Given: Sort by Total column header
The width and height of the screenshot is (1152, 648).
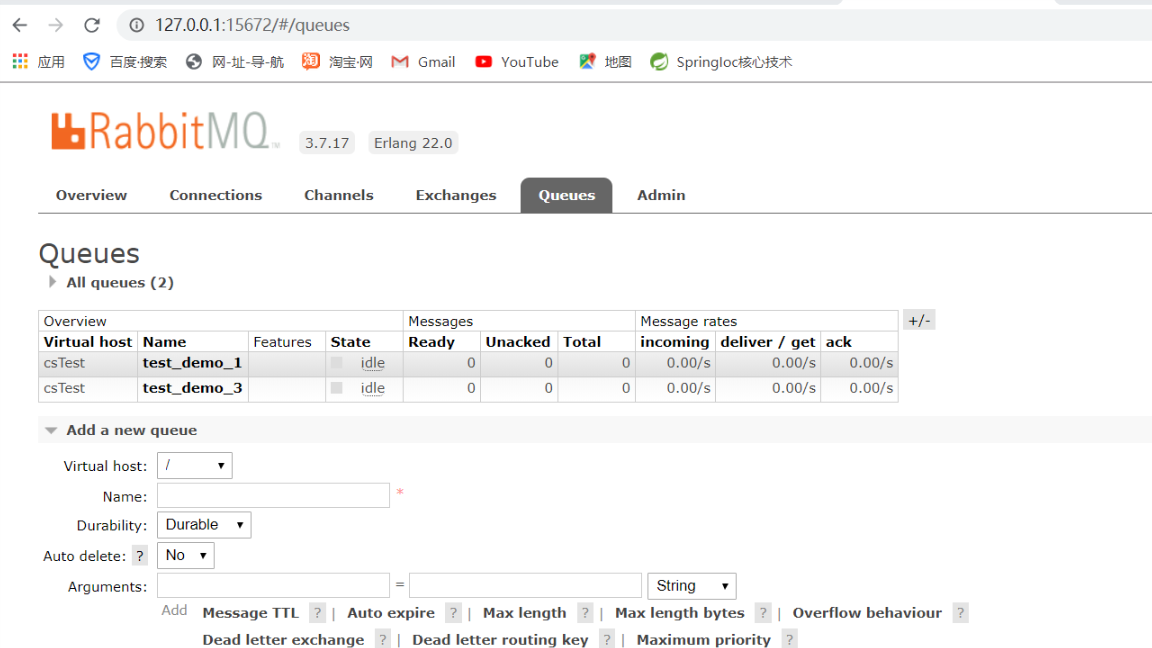Looking at the screenshot, I should pyautogui.click(x=582, y=342).
